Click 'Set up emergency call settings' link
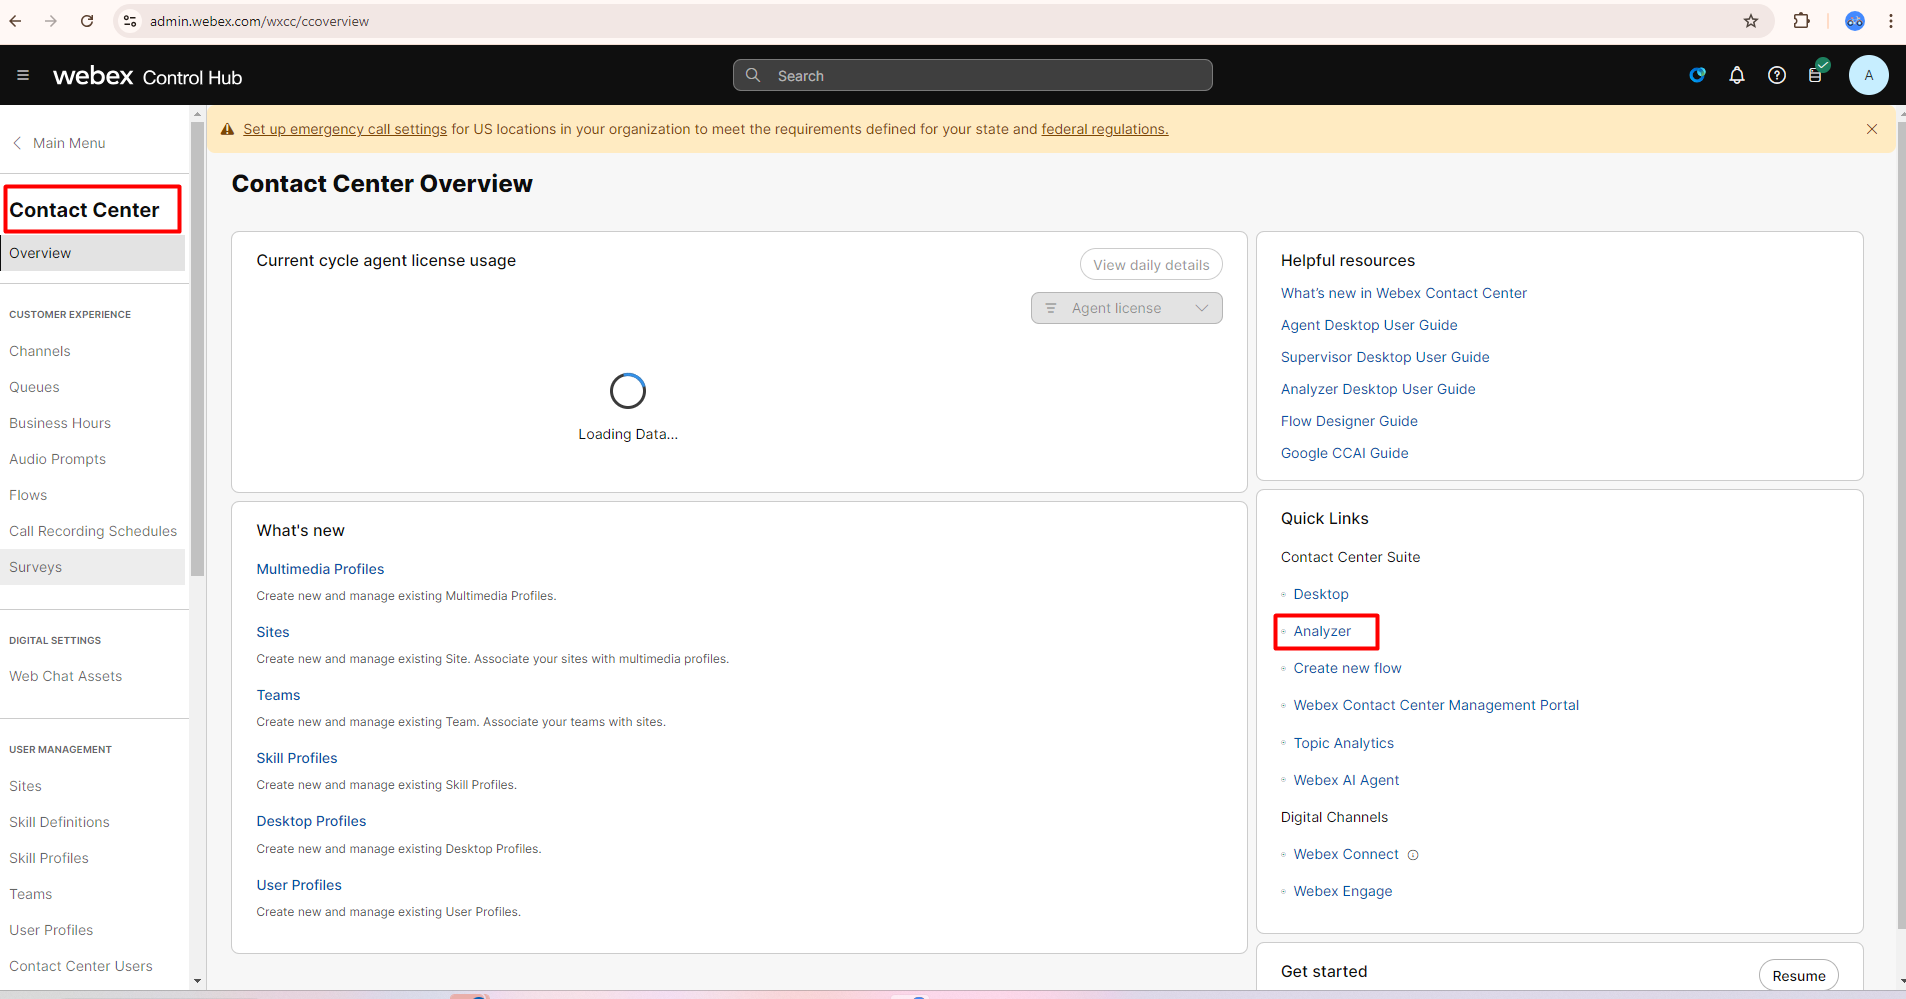Screen dimensions: 1906x999 point(345,129)
